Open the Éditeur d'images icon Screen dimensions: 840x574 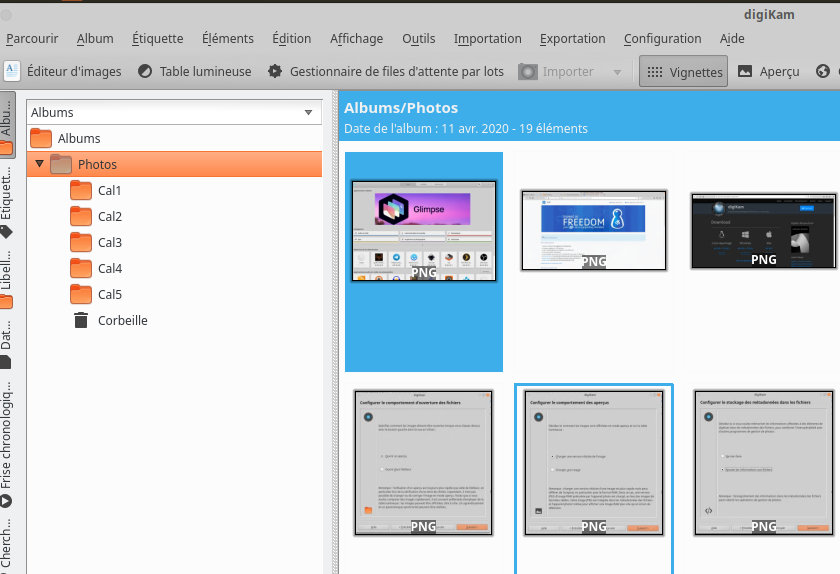12,71
